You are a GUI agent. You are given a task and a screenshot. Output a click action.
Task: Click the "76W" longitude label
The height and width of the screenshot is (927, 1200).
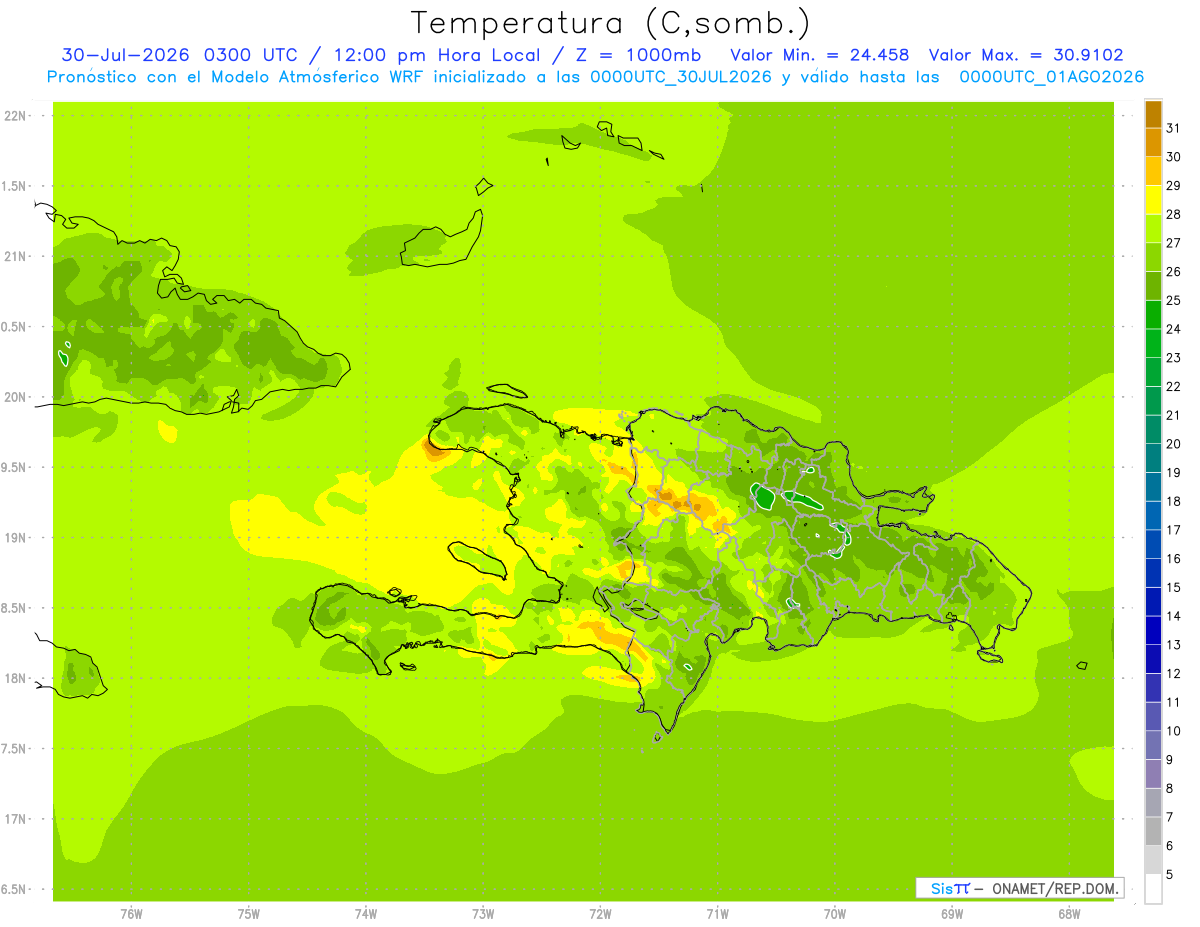[x=131, y=914]
